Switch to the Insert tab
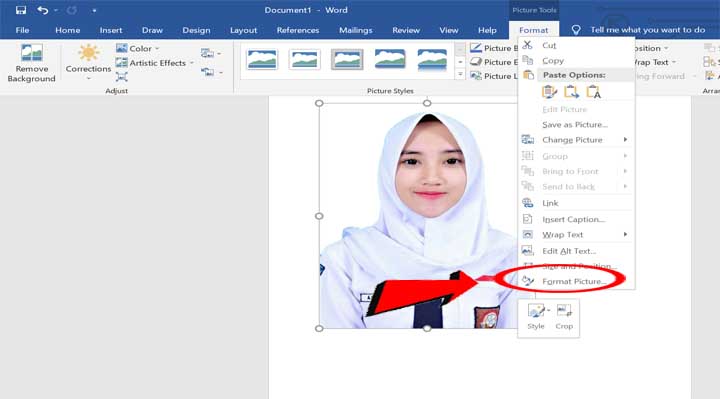720x399 pixels. tap(111, 30)
